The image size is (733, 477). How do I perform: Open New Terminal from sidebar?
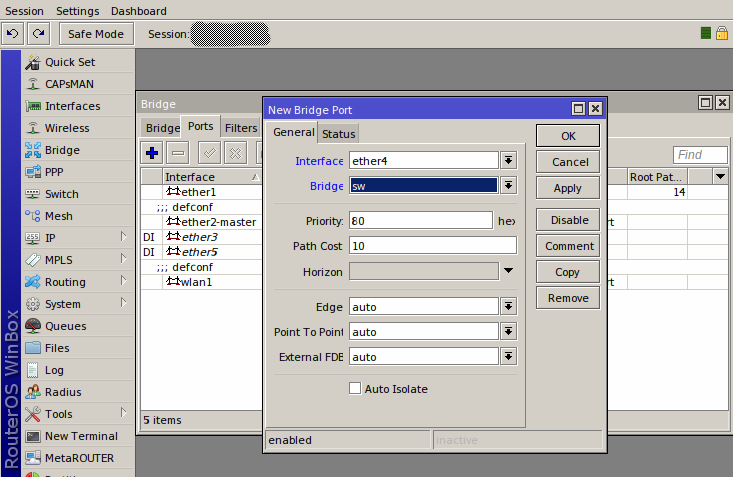80,436
